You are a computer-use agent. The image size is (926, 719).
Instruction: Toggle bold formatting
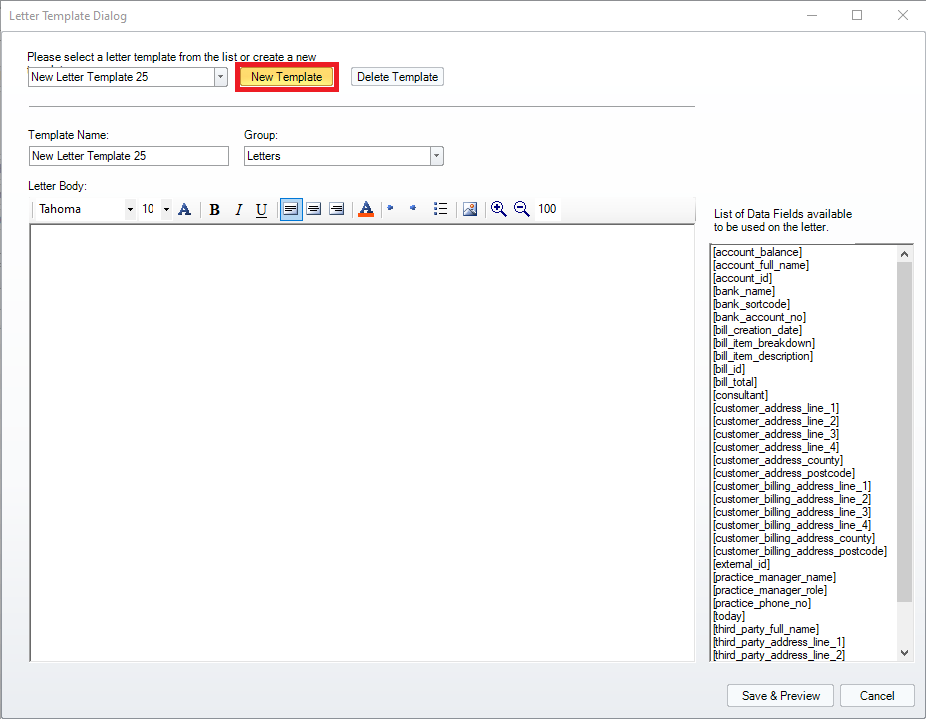214,210
